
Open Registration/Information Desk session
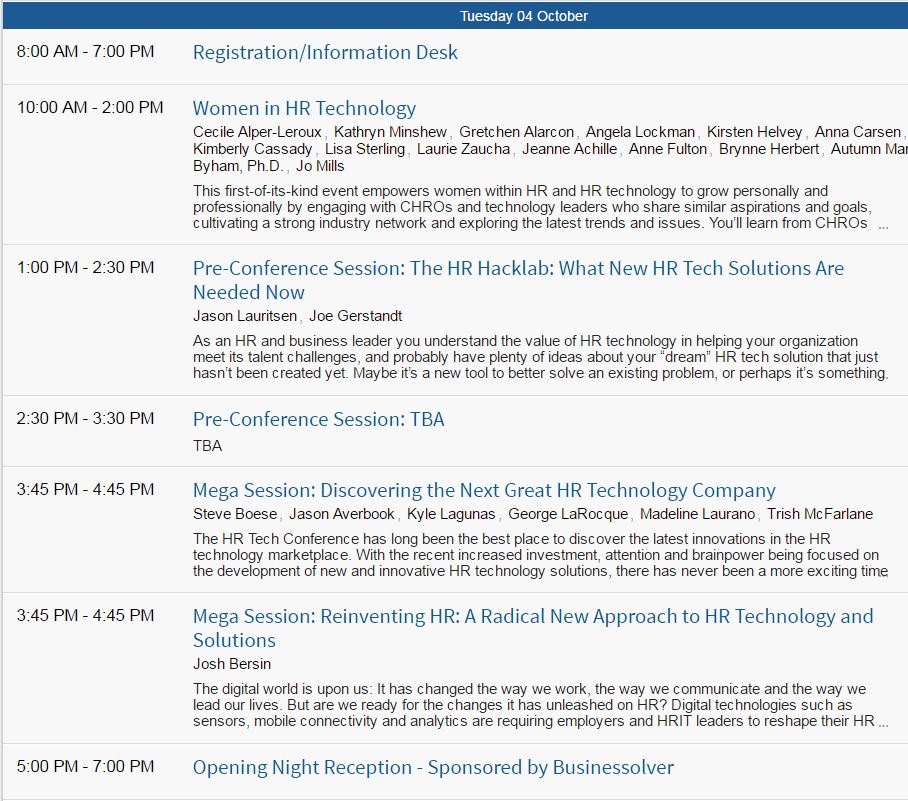point(325,53)
